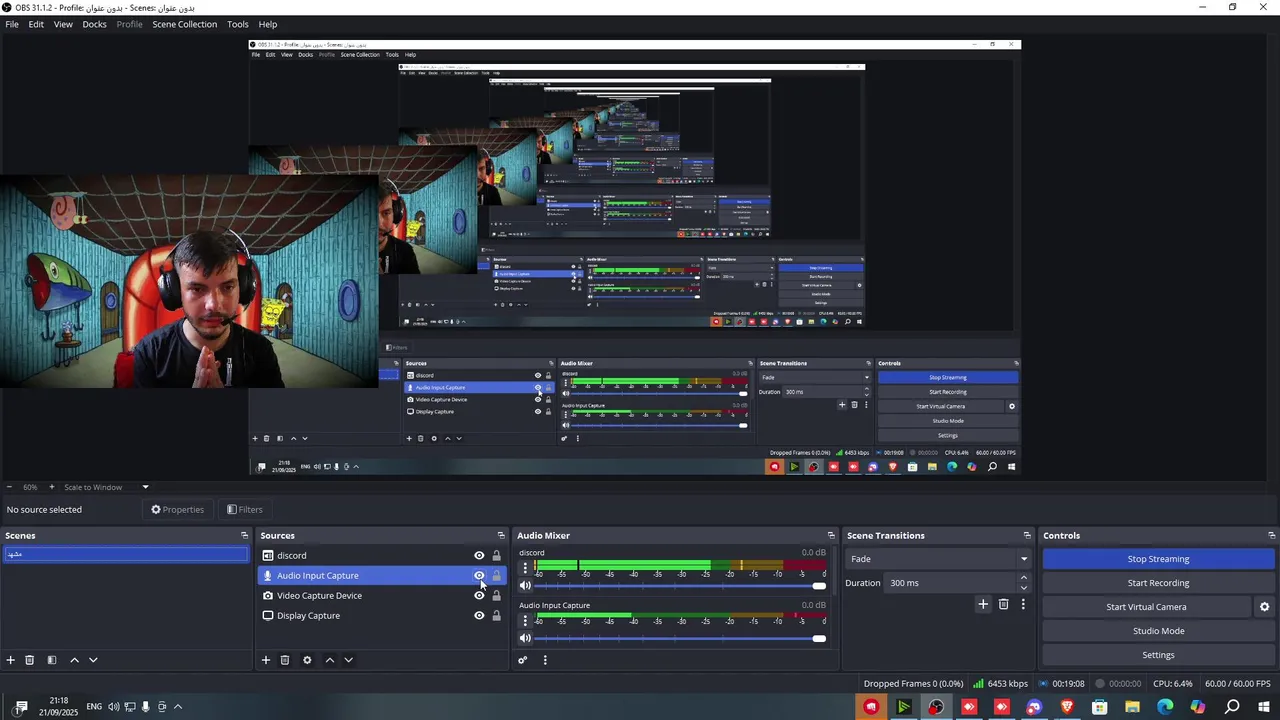The width and height of the screenshot is (1280, 720).
Task: Move scene up with the arrow icon
Action: [74, 660]
